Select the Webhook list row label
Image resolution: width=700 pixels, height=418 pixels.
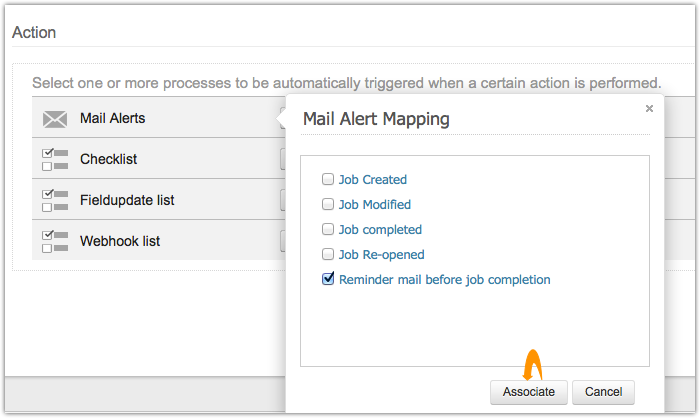click(120, 241)
